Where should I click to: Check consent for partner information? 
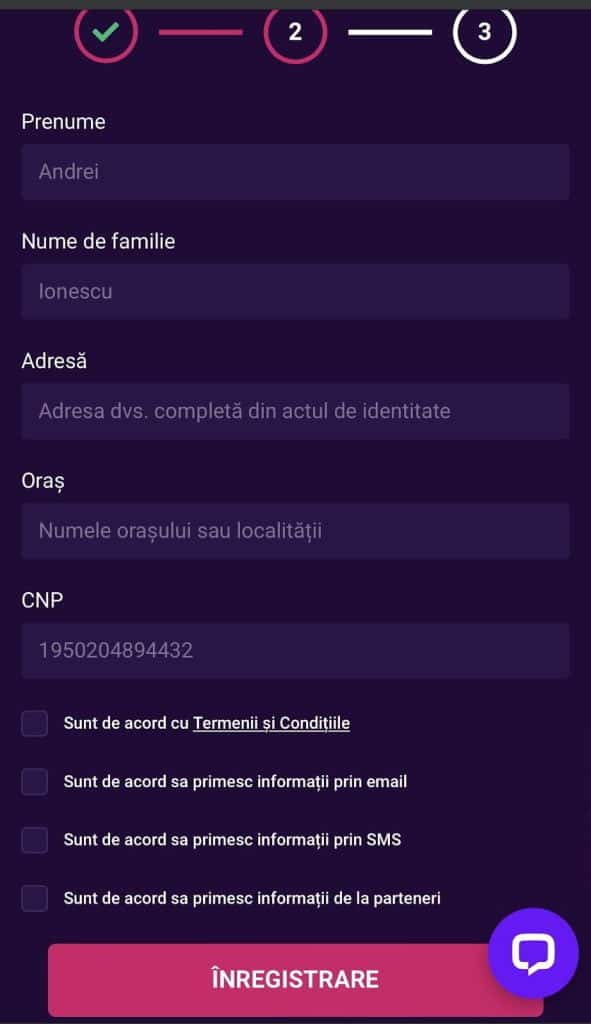coord(35,898)
